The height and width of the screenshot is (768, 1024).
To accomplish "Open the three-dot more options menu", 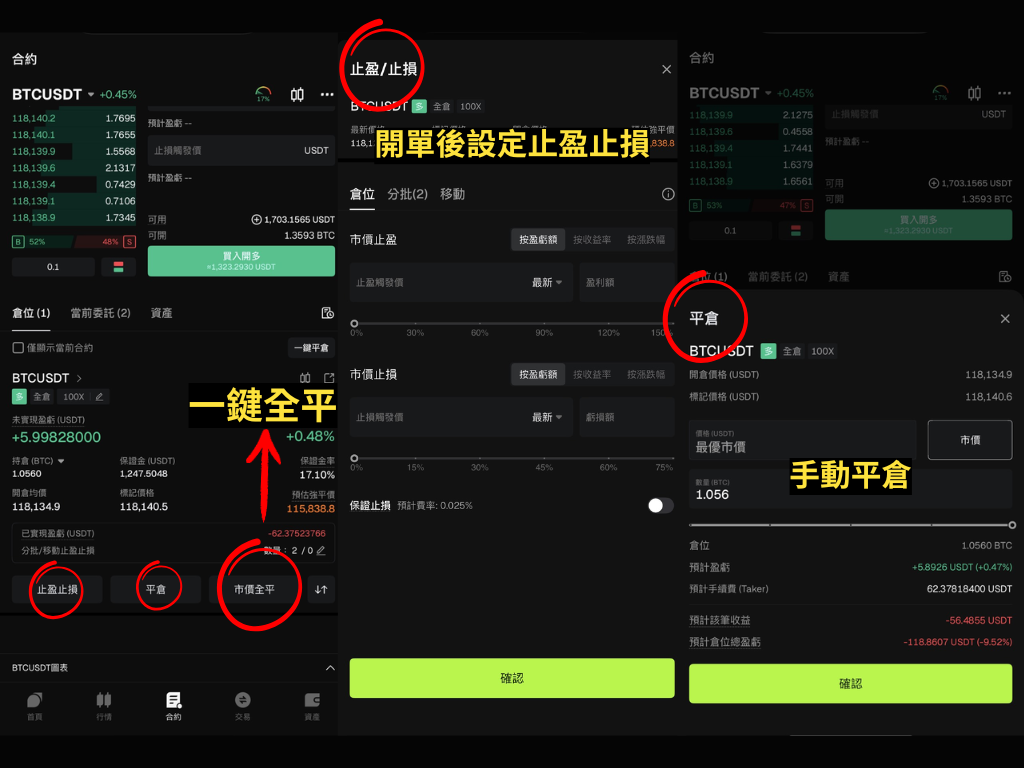I will click(x=327, y=95).
